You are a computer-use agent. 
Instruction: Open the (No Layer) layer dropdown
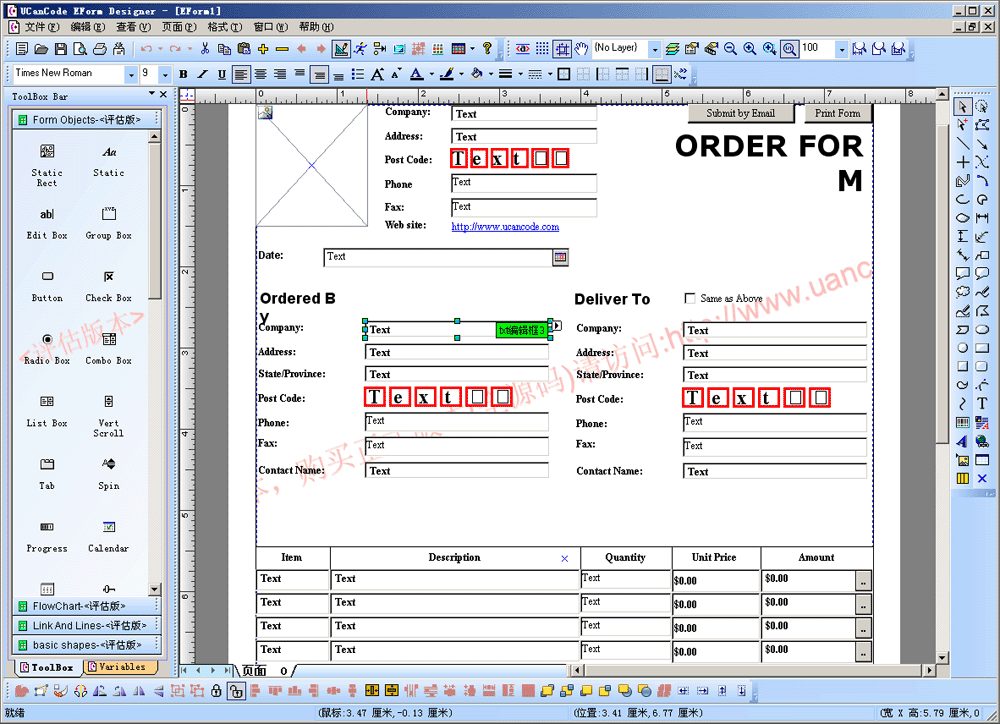click(x=654, y=48)
